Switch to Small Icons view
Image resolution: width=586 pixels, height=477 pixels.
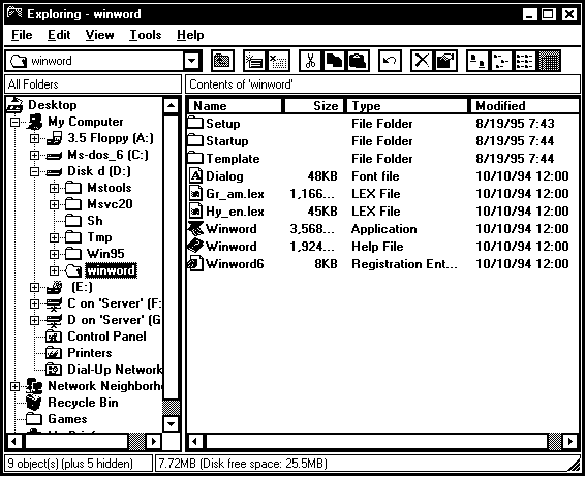[x=501, y=61]
